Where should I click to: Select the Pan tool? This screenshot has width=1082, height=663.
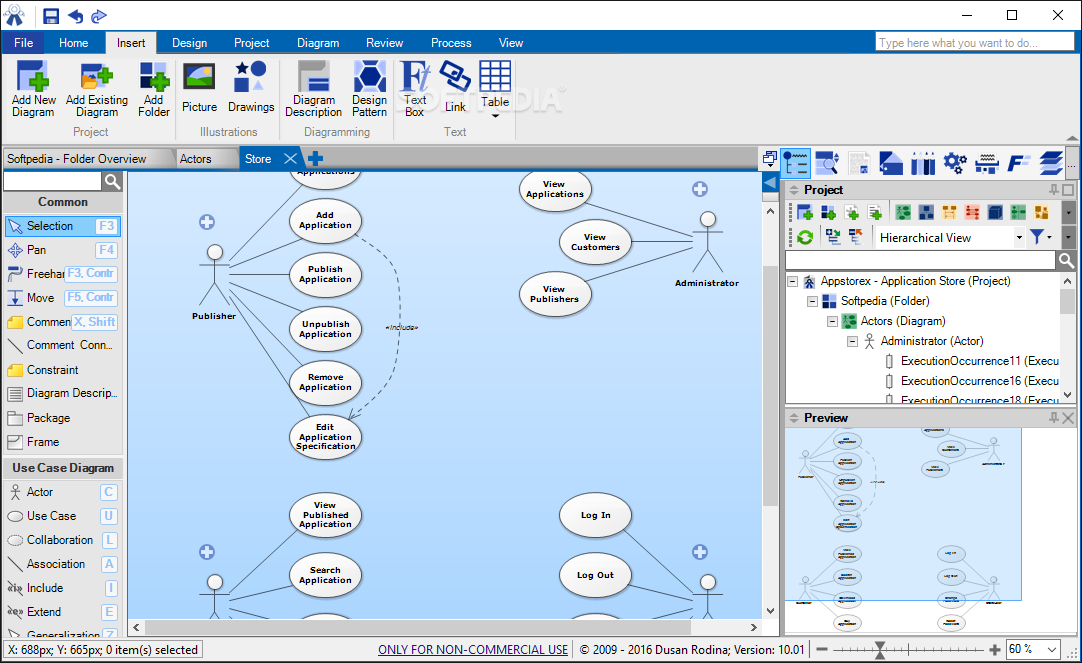pyautogui.click(x=62, y=250)
